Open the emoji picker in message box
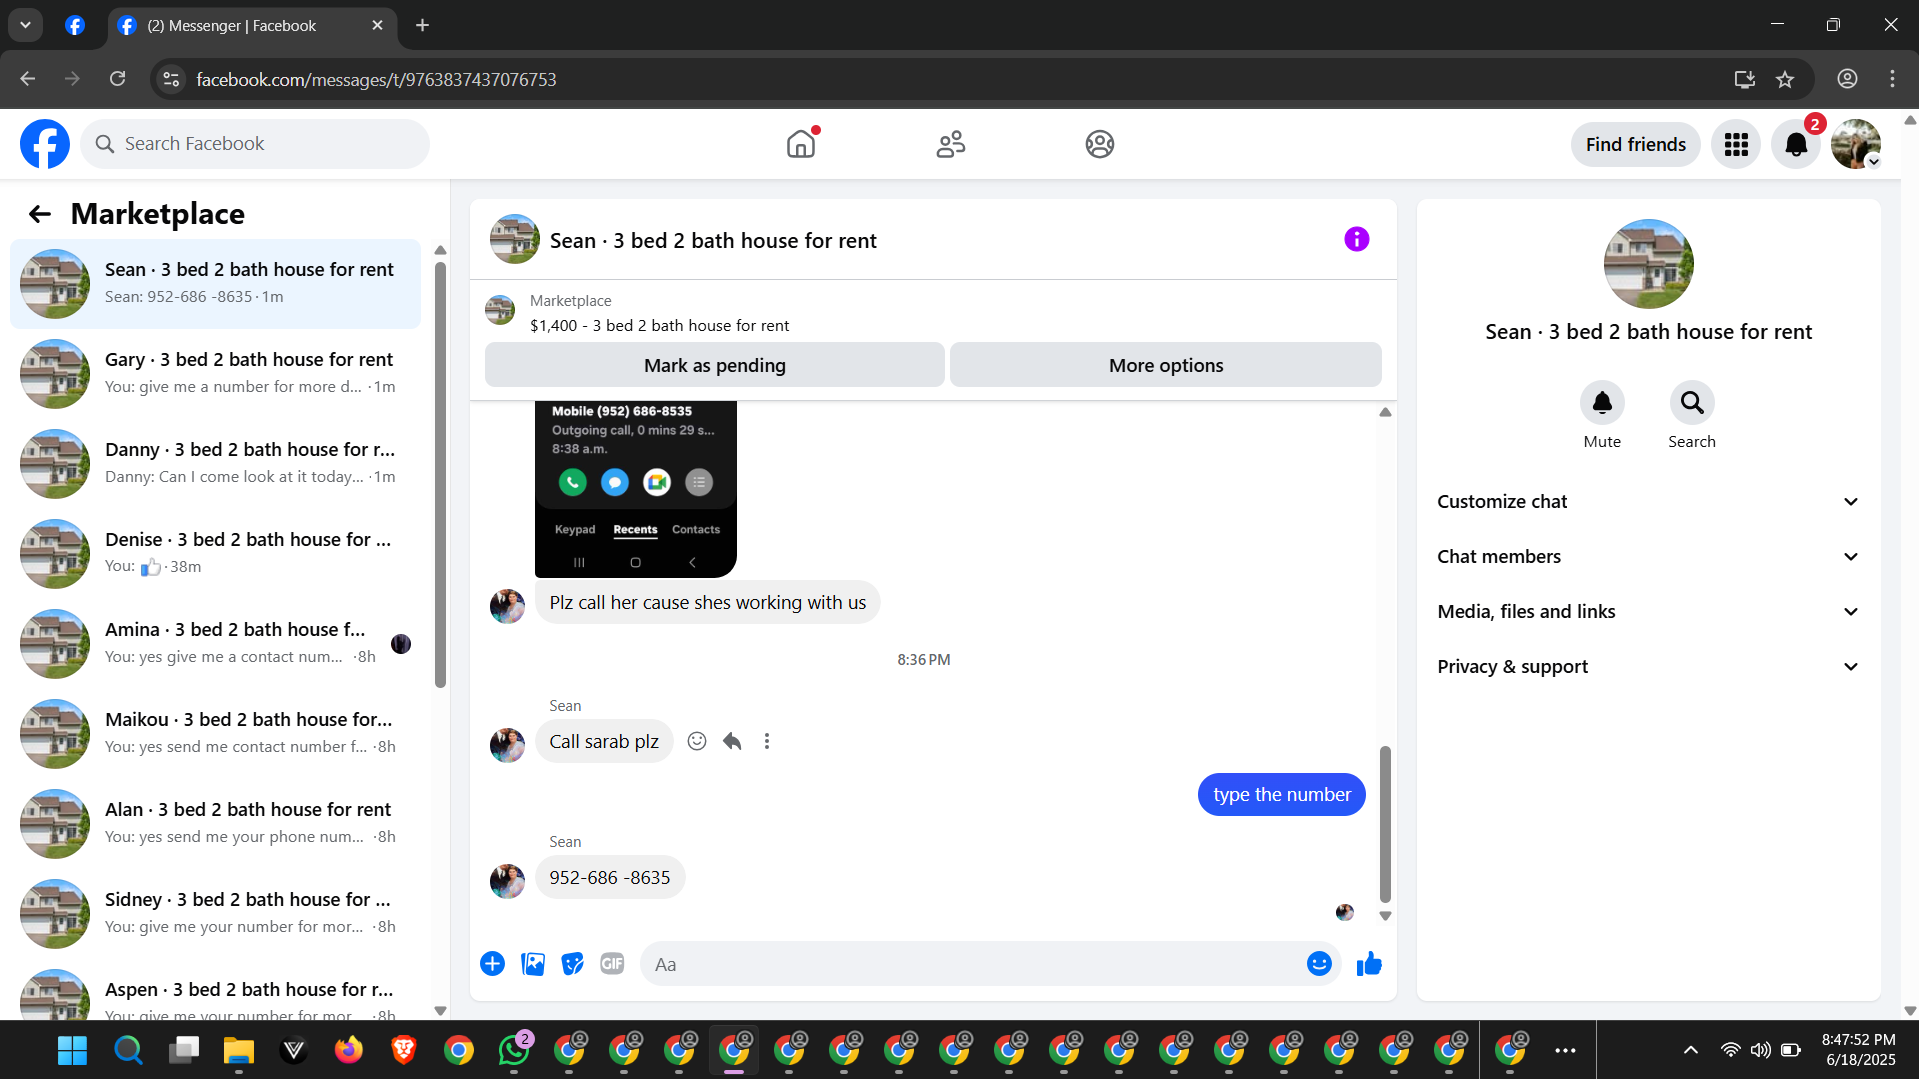Viewport: 1919px width, 1079px height. pyautogui.click(x=1319, y=963)
